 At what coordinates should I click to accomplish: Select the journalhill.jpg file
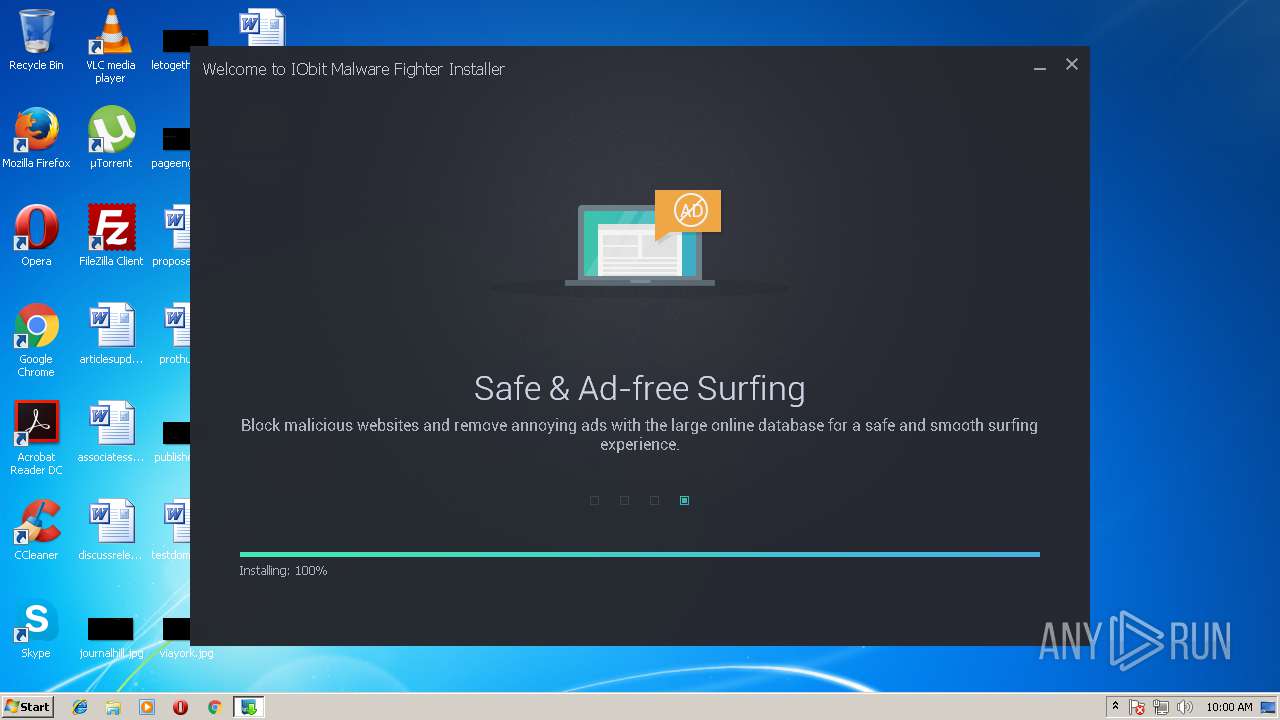point(110,637)
